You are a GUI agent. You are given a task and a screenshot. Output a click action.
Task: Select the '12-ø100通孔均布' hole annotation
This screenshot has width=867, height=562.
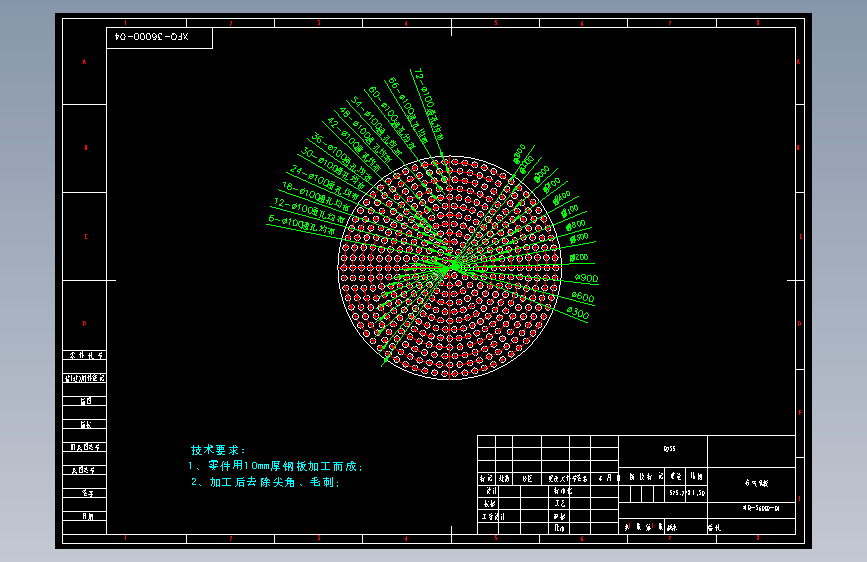click(312, 209)
